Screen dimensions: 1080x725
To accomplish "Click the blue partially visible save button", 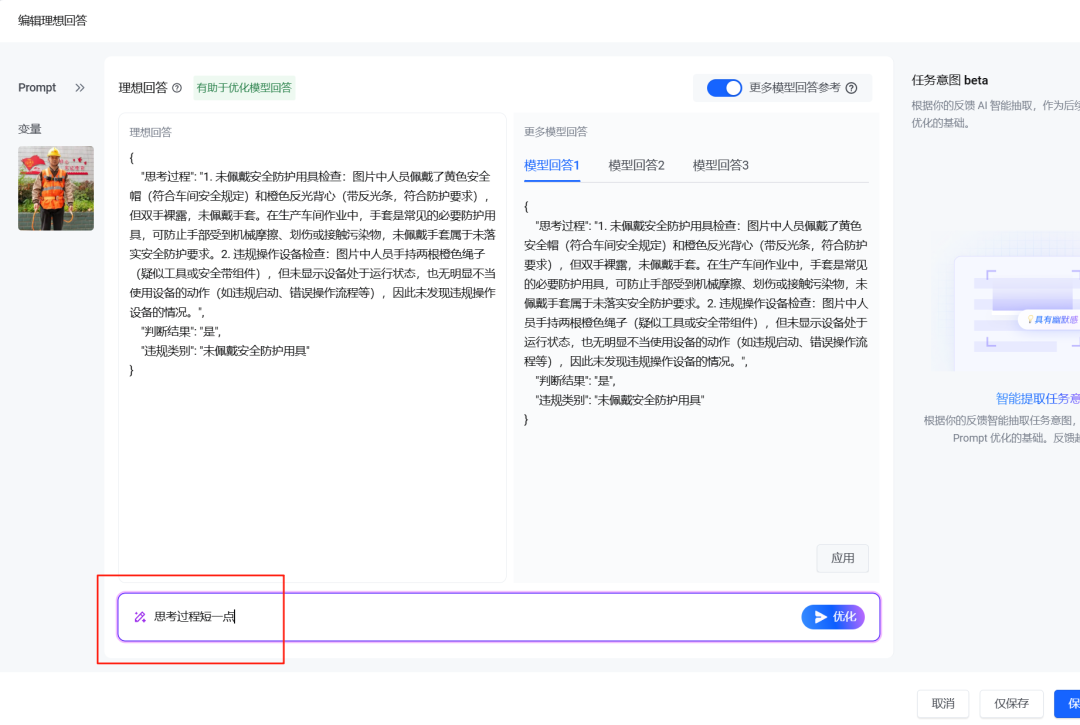I will [1067, 704].
